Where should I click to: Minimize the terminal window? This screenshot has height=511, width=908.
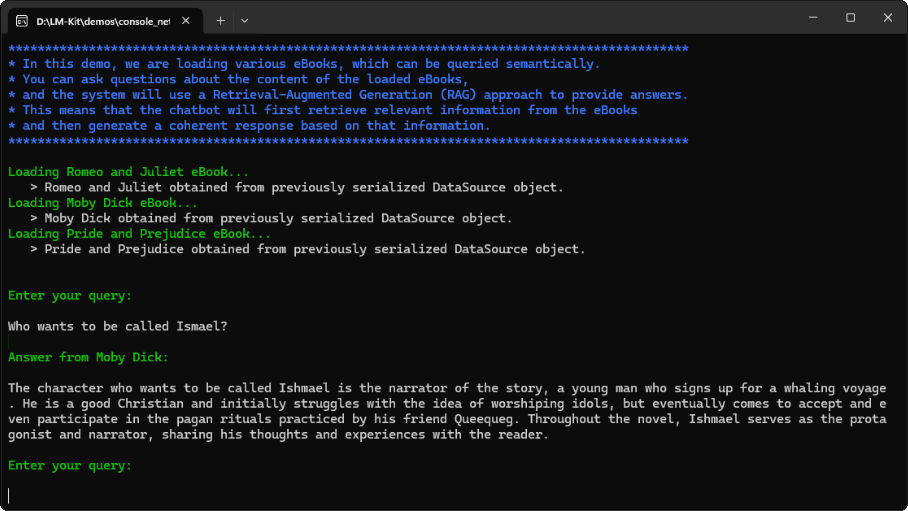pyautogui.click(x=813, y=17)
